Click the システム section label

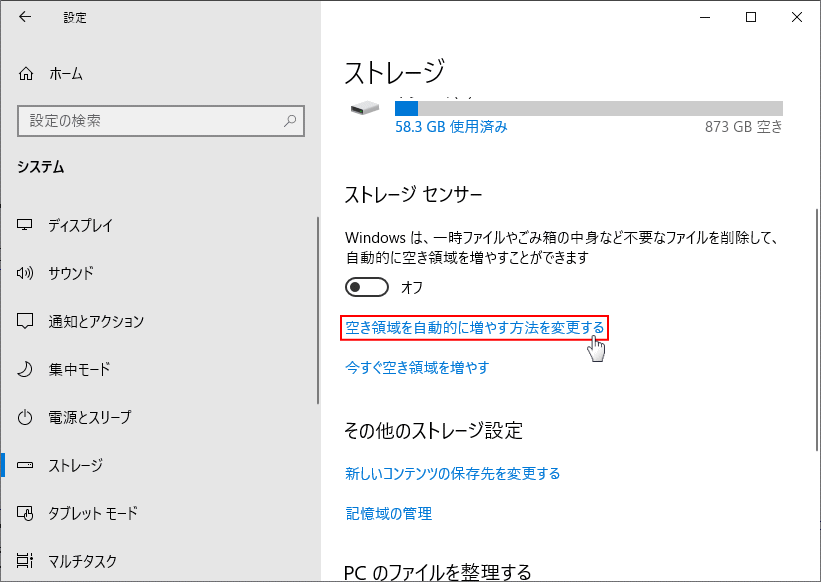click(41, 167)
